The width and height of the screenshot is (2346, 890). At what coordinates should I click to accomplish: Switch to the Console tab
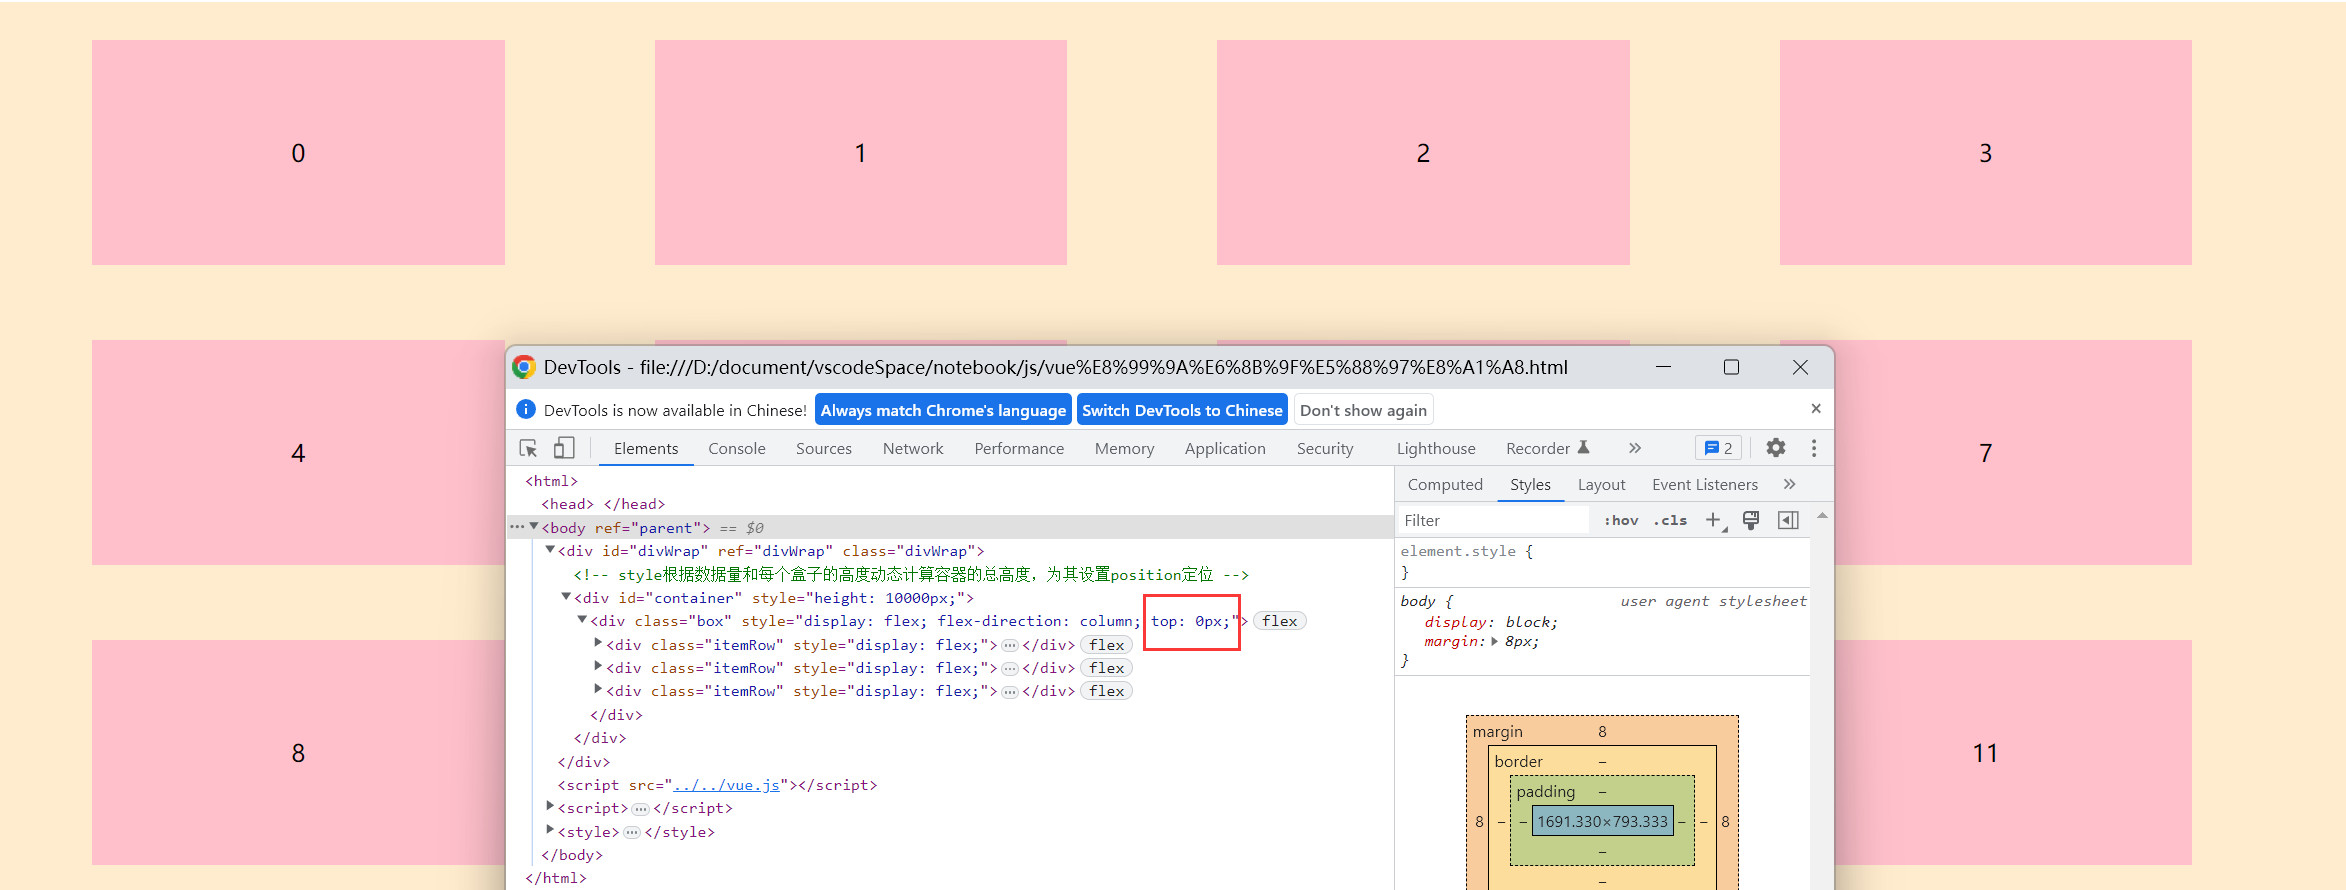point(737,448)
